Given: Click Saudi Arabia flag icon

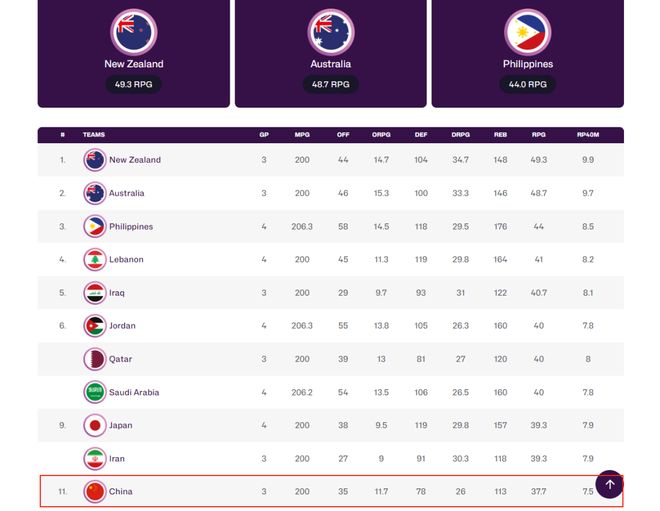Looking at the screenshot, I should coord(95,392).
